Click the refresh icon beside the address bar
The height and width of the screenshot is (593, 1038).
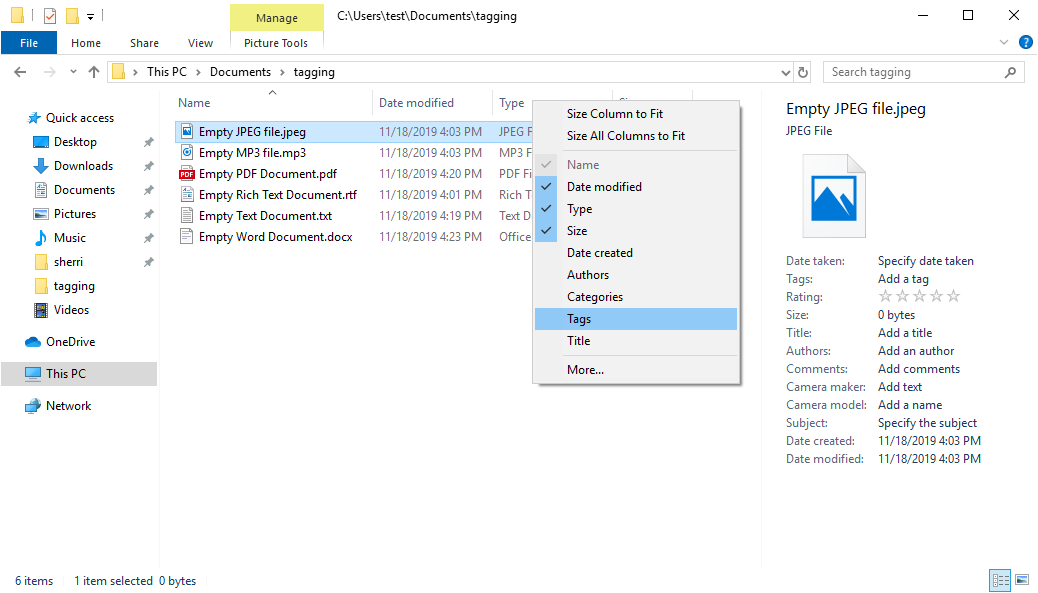(803, 71)
